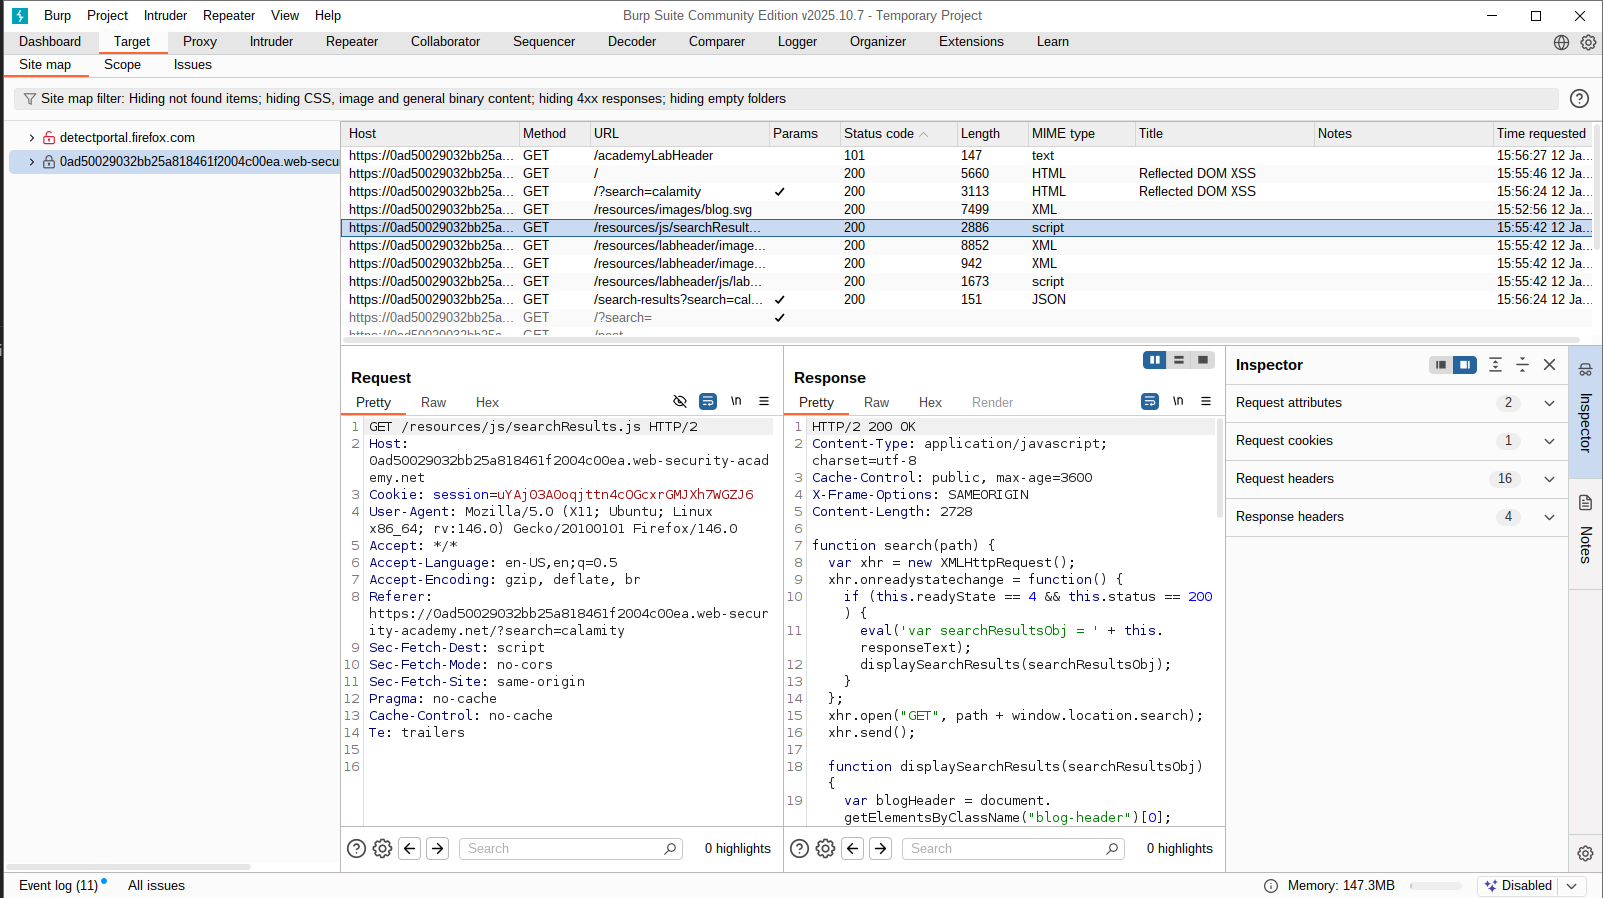Close the Inspector panel
This screenshot has height=898, width=1603.
click(1549, 365)
